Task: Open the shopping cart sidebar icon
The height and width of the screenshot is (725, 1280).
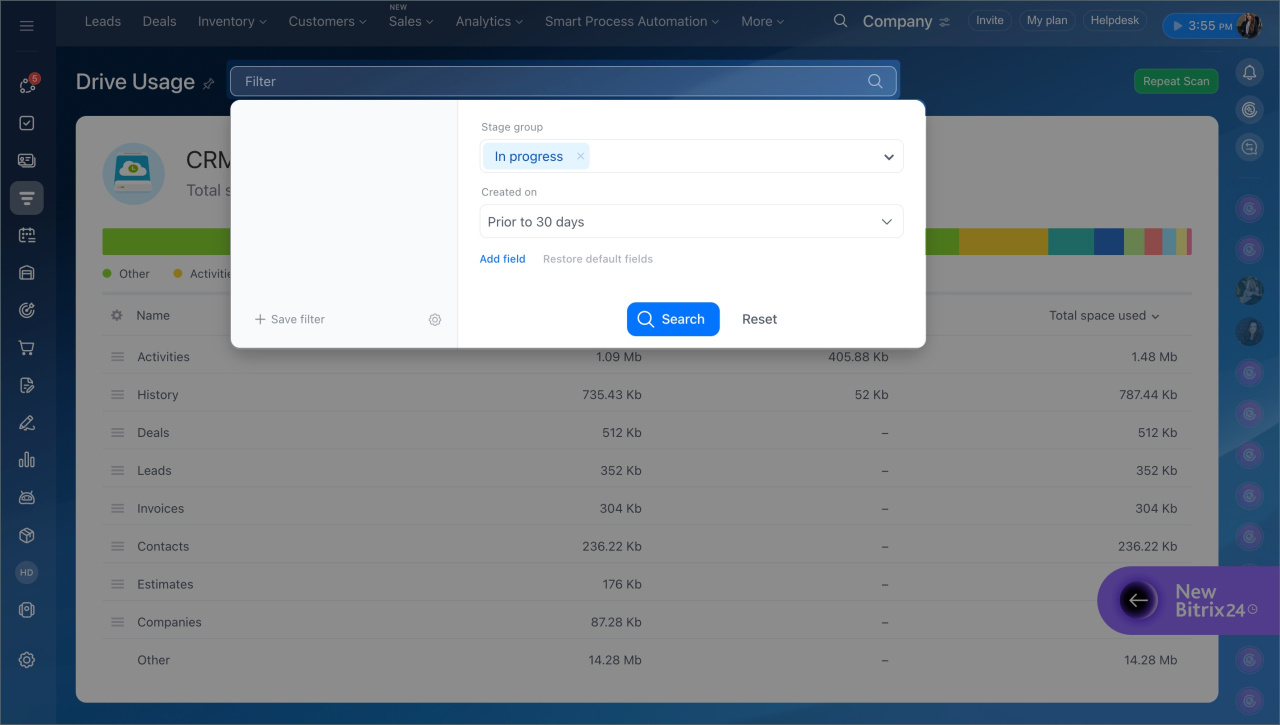Action: [27, 348]
